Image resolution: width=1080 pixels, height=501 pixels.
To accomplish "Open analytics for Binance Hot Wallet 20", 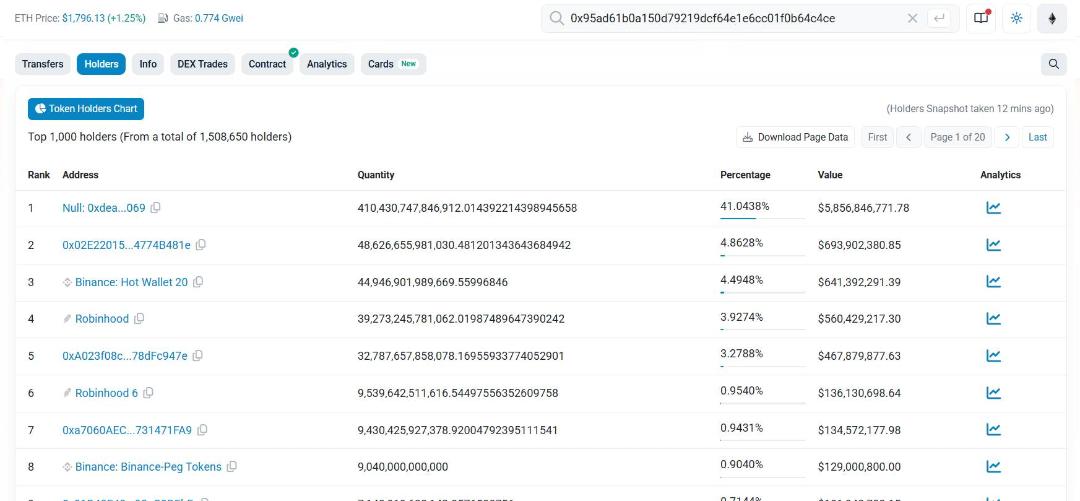I will (993, 281).
